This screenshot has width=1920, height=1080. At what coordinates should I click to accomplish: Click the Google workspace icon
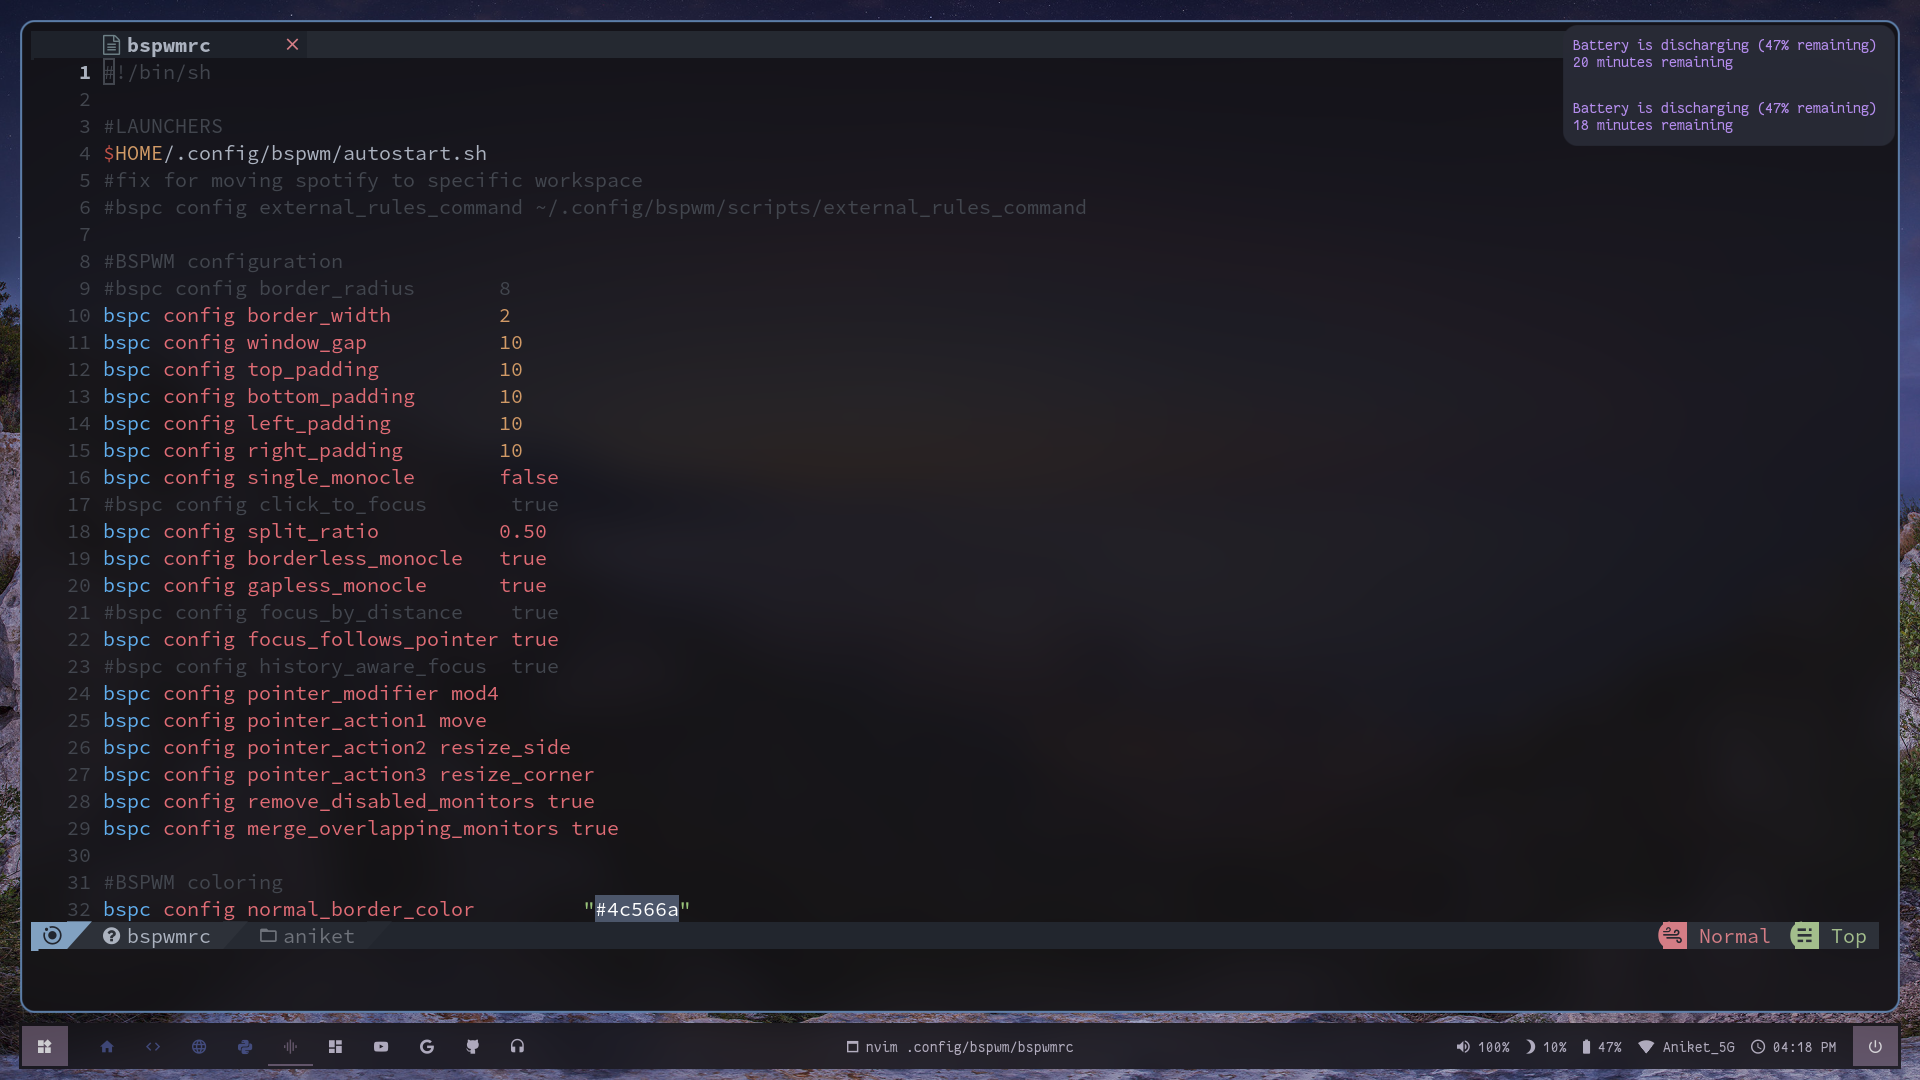click(427, 1047)
